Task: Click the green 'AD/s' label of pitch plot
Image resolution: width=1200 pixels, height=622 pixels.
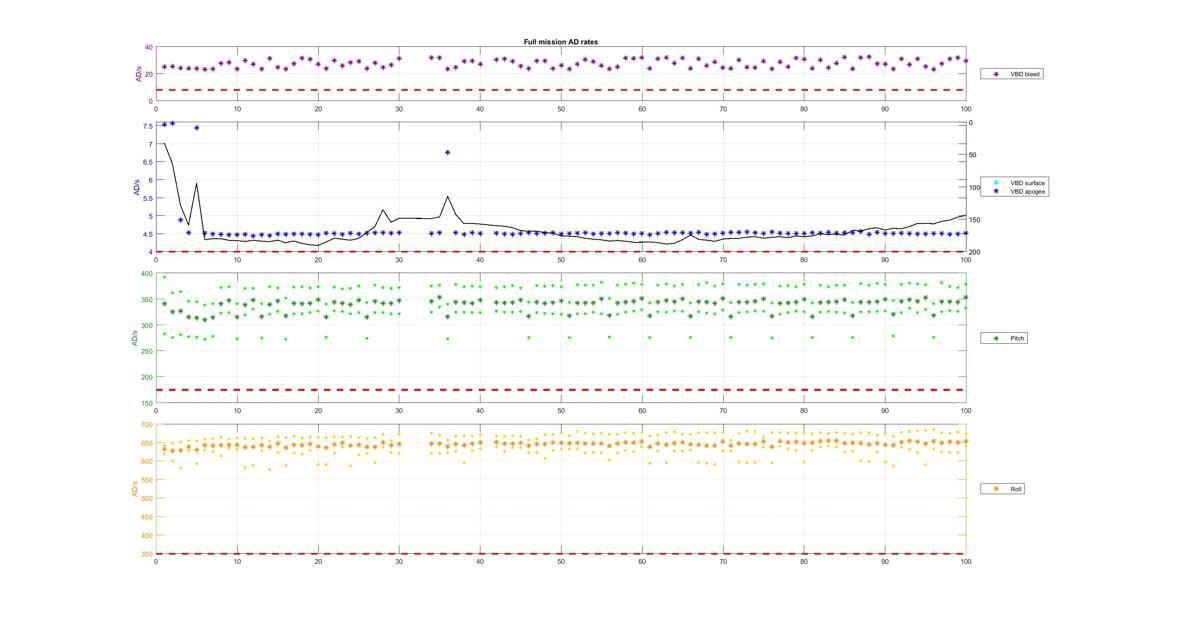Action: (x=133, y=338)
